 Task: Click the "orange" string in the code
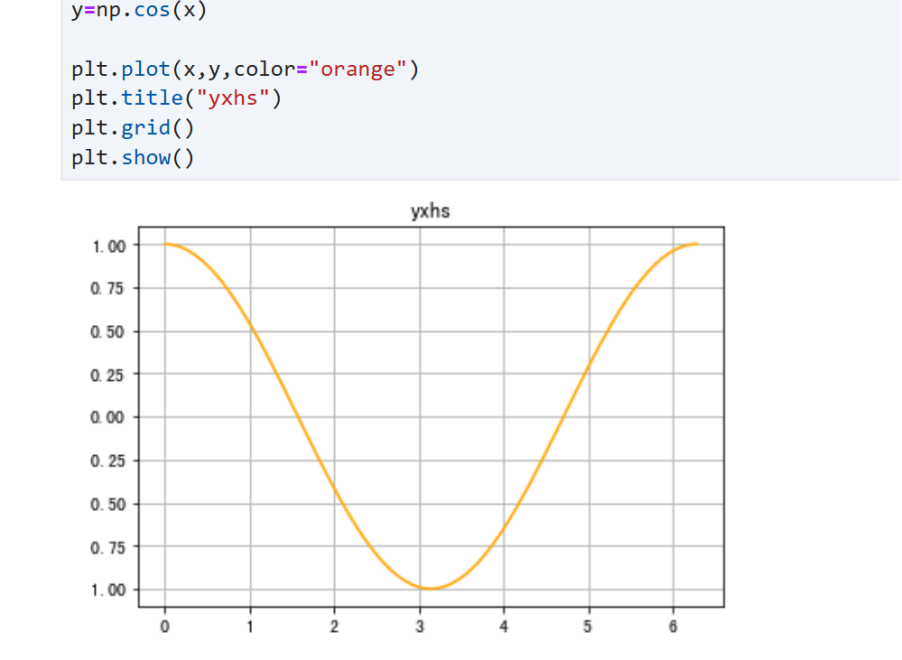(x=358, y=70)
